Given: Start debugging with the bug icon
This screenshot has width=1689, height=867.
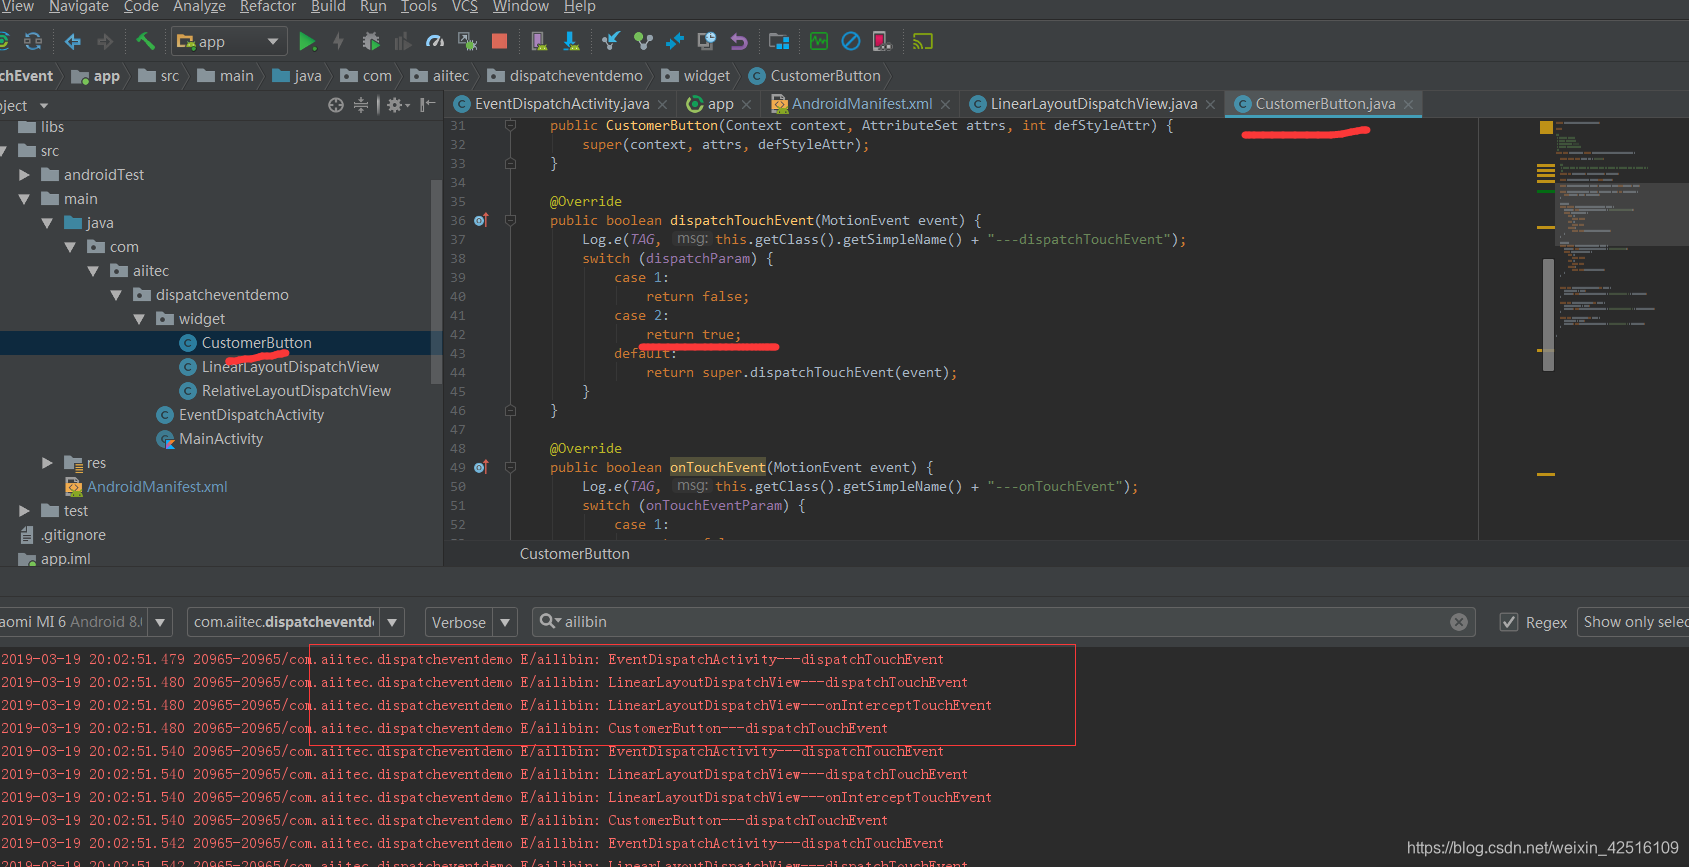Looking at the screenshot, I should coord(371,41).
